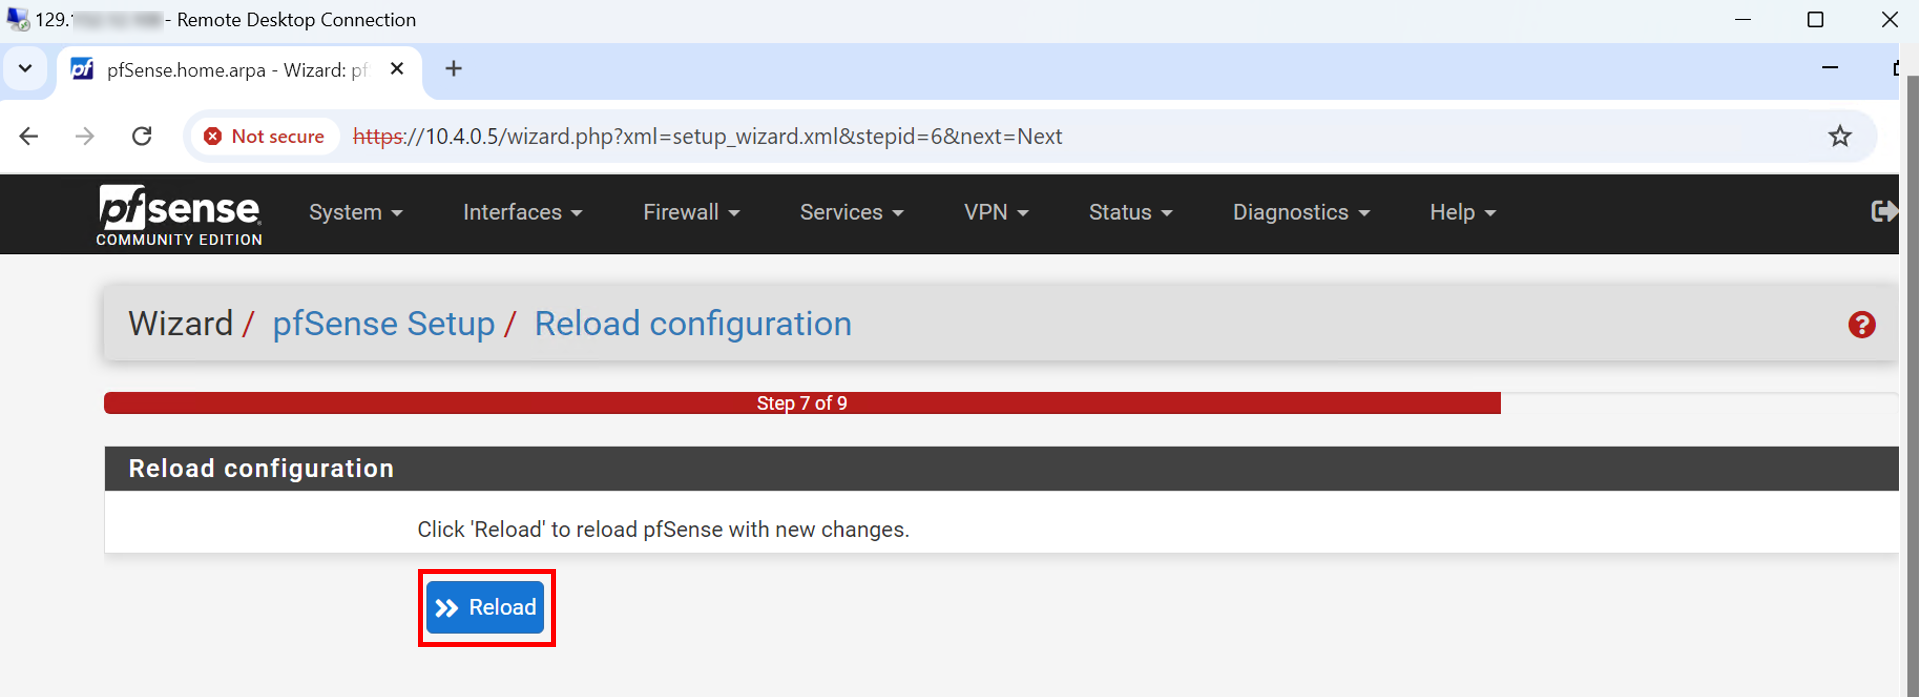
Task: Click the pfSense Setup breadcrumb link
Action: tap(384, 324)
